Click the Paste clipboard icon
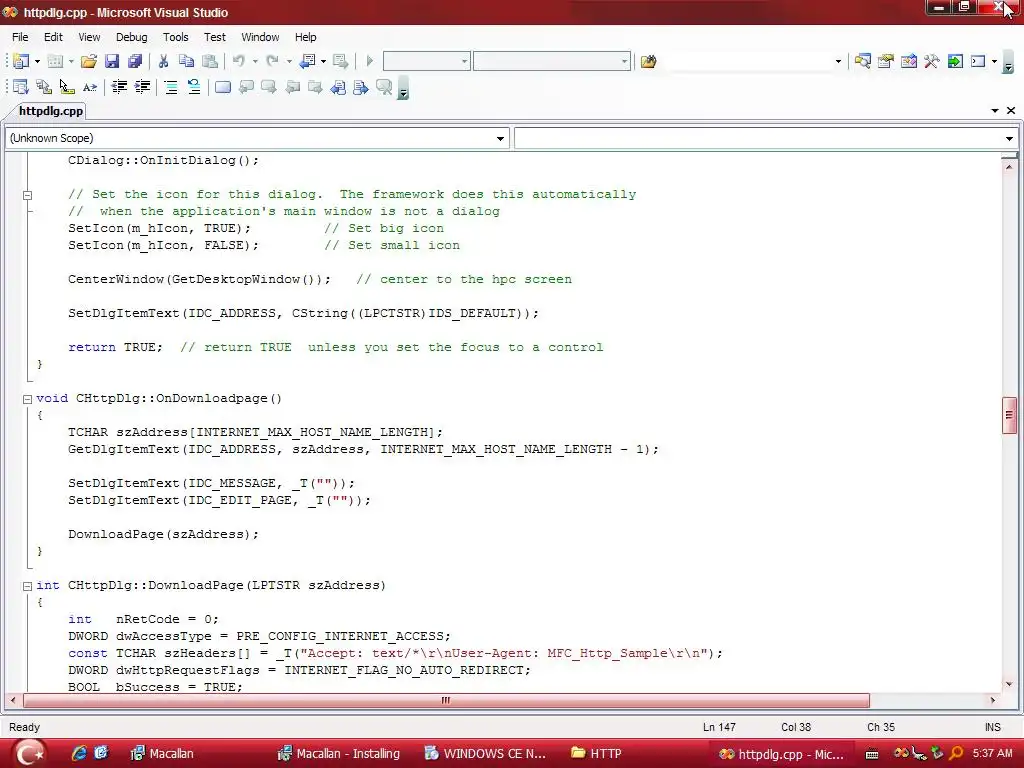 (x=210, y=61)
